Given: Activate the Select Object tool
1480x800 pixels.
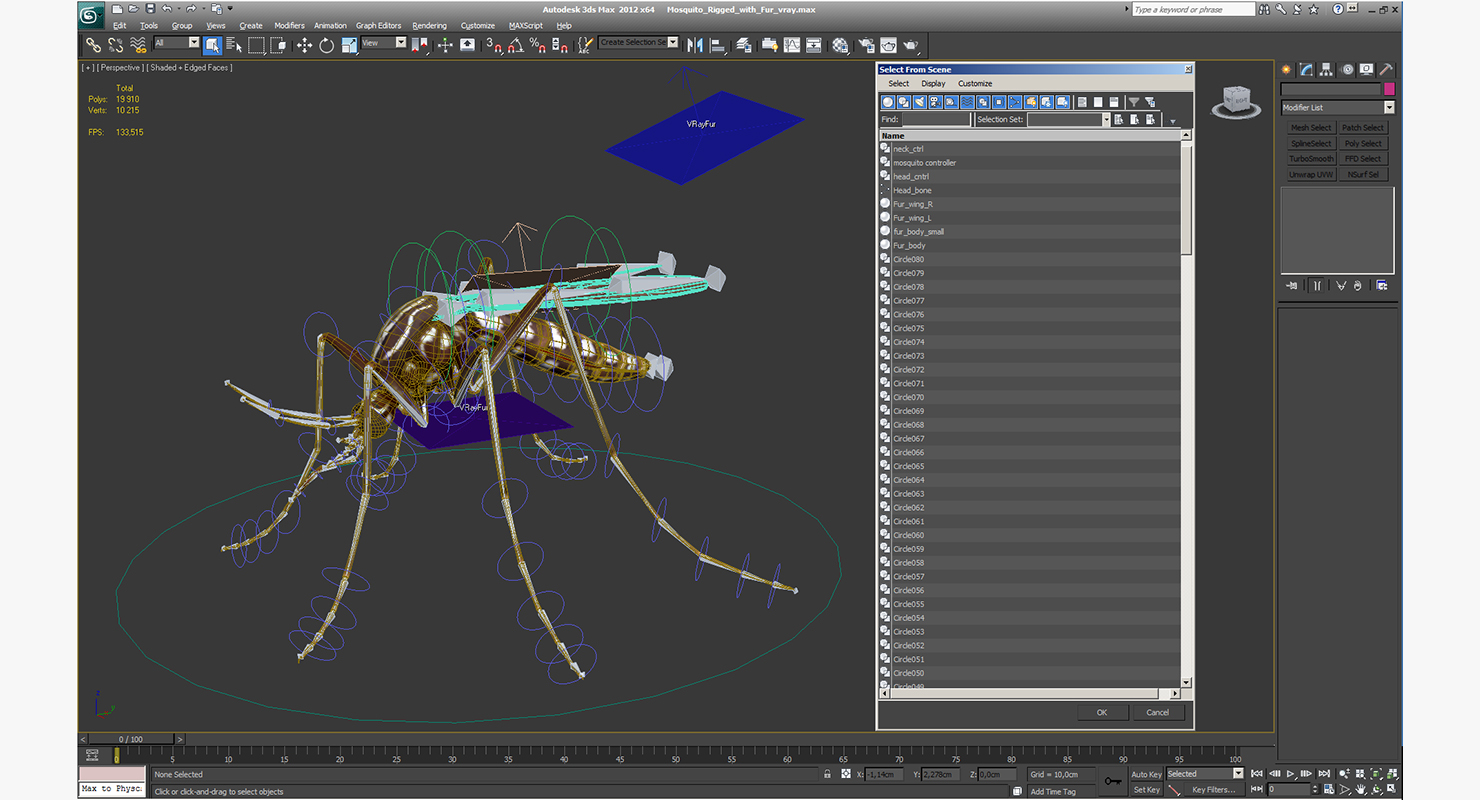Looking at the screenshot, I should point(213,45).
